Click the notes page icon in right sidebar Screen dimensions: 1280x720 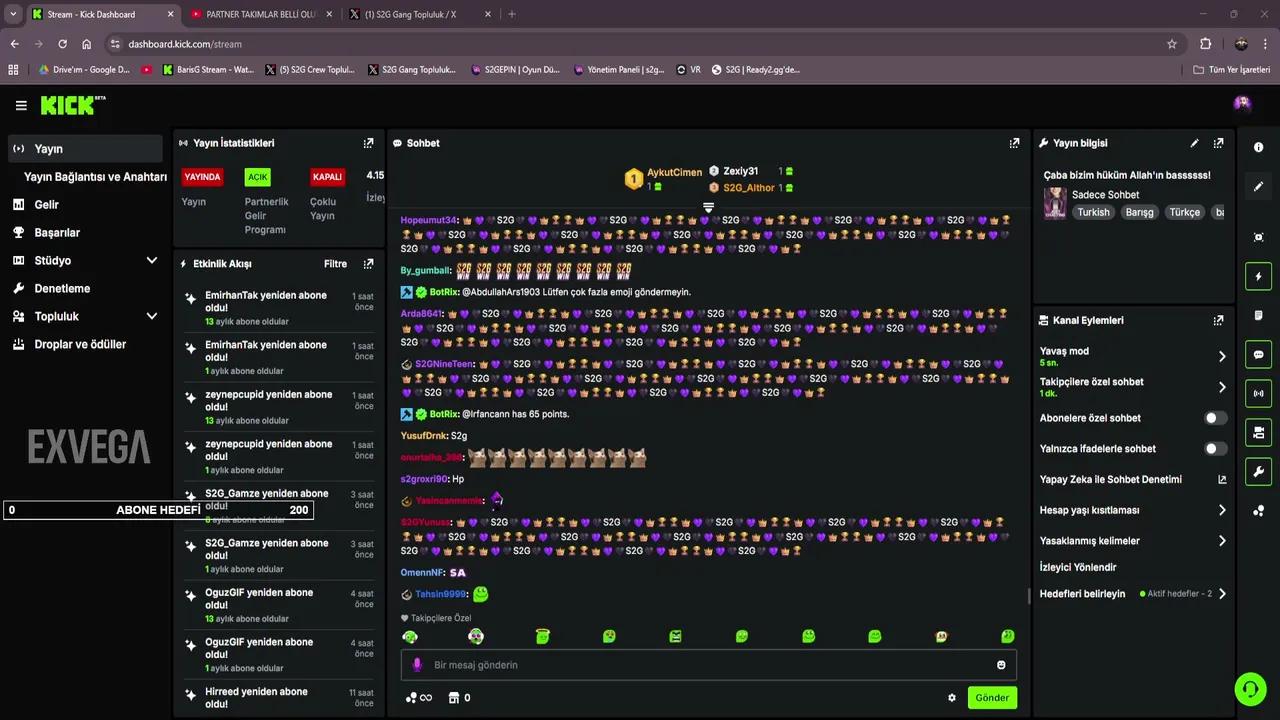(1258, 315)
